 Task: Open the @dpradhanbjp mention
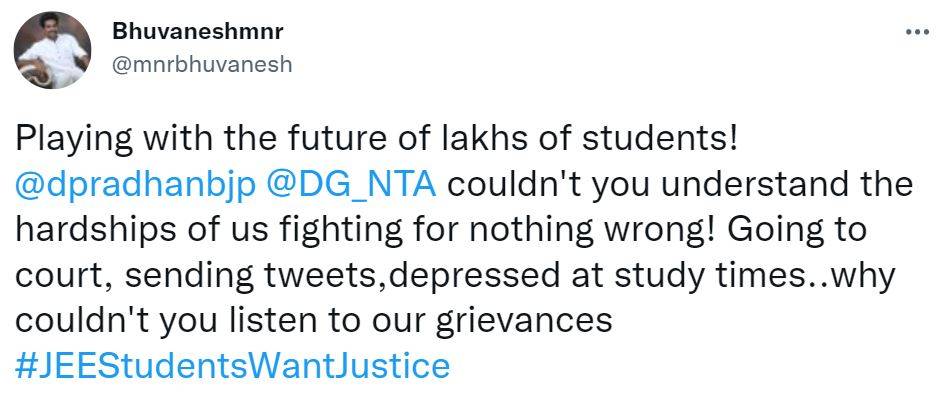137,185
